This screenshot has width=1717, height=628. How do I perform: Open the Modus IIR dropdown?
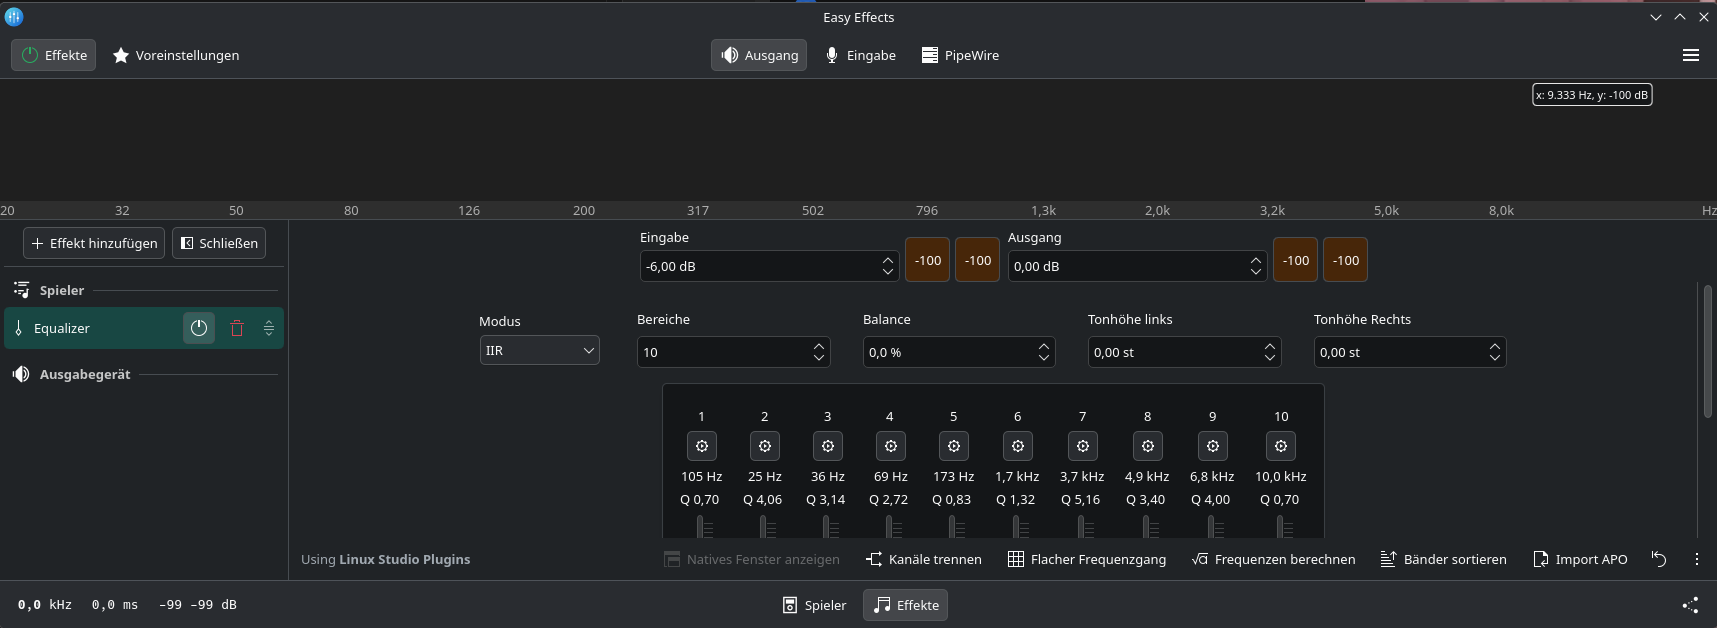click(540, 350)
